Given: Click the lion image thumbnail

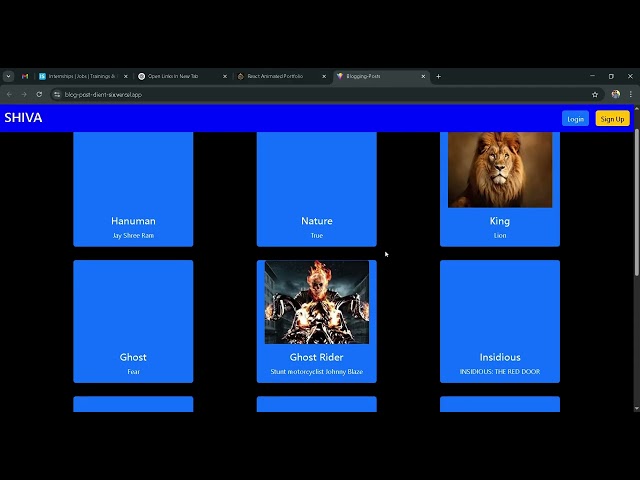Looking at the screenshot, I should click(x=500, y=170).
